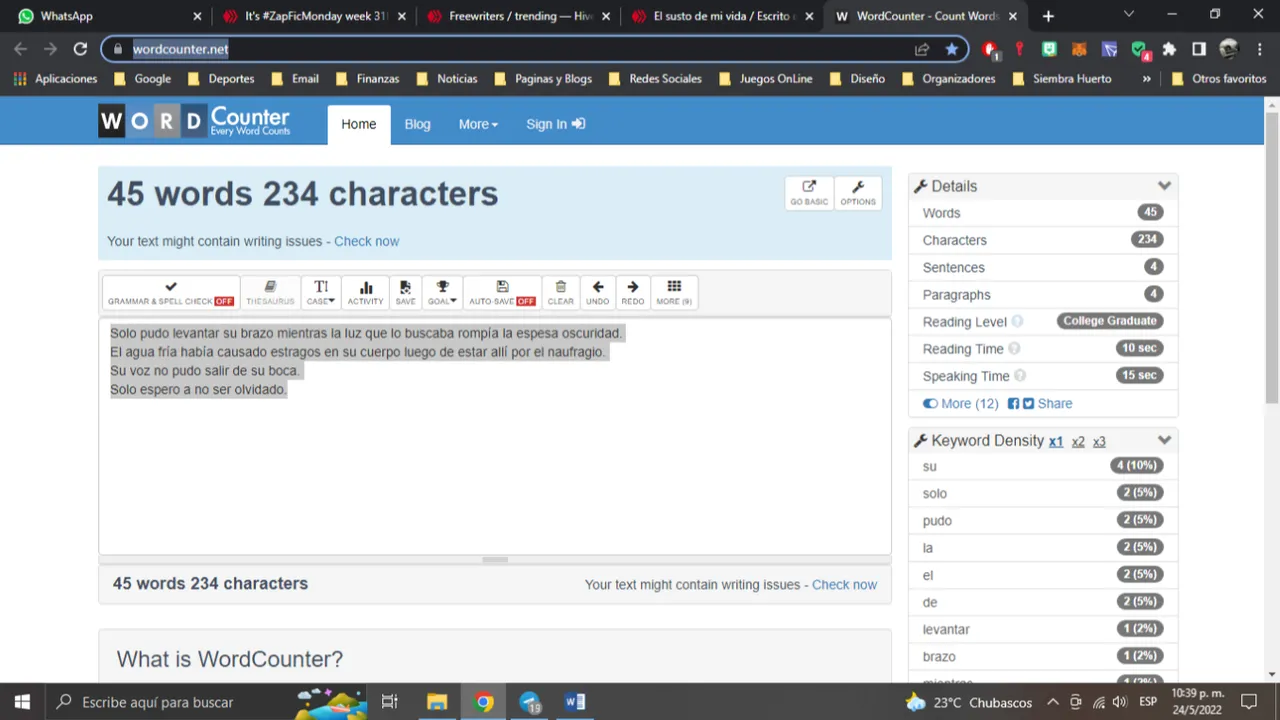Open the Windows Start menu
The image size is (1280, 720).
pyautogui.click(x=22, y=702)
